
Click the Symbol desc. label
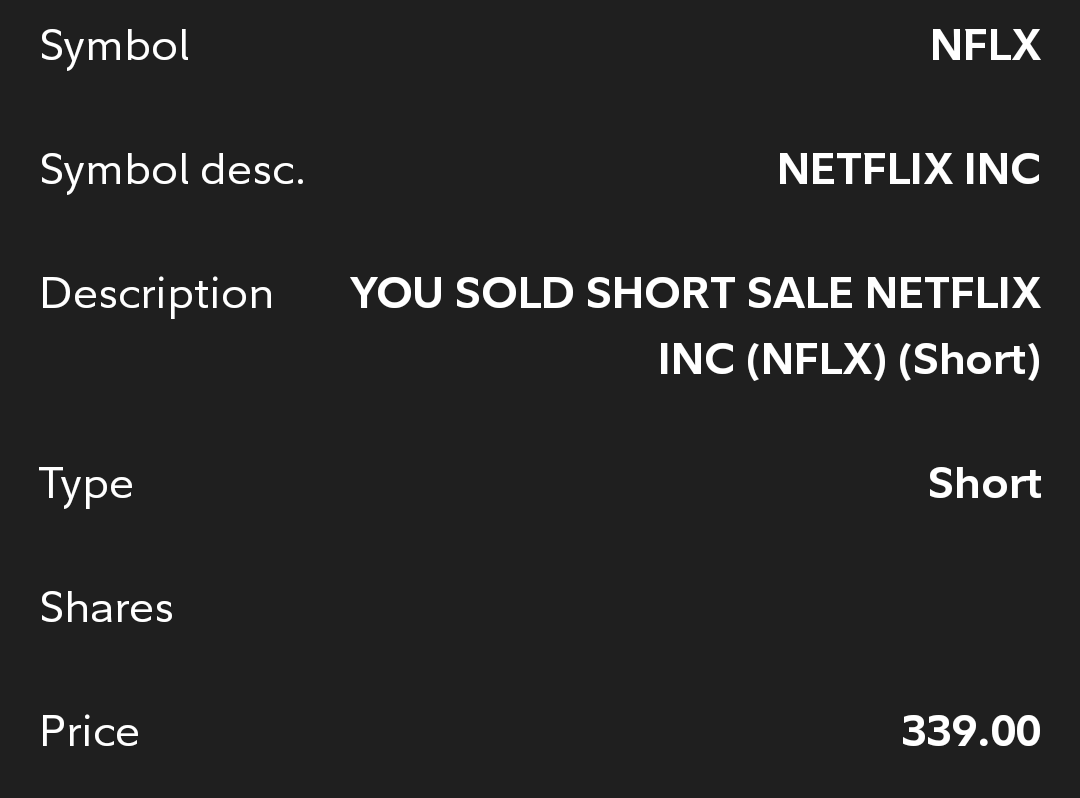coord(172,170)
